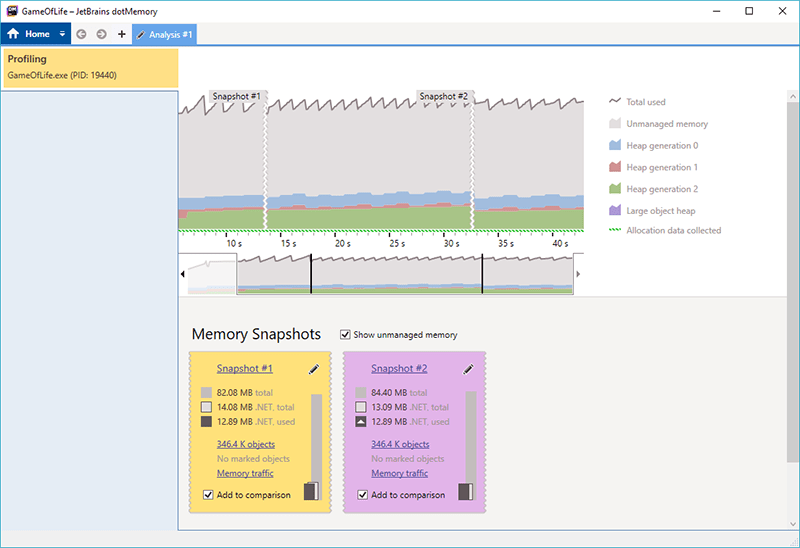800x548 pixels.
Task: Click the Home tab button
Action: pos(29,34)
